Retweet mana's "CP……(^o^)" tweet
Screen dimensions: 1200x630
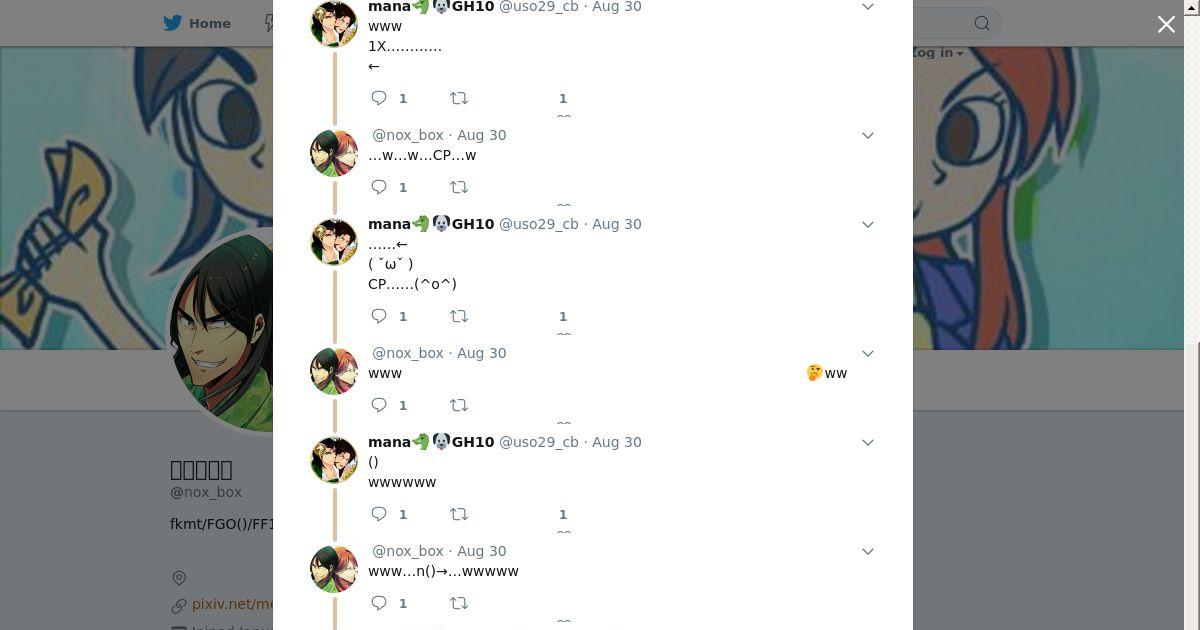(x=458, y=316)
